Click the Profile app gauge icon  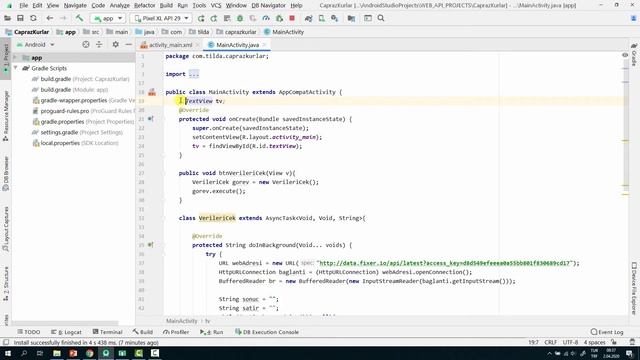click(266, 18)
